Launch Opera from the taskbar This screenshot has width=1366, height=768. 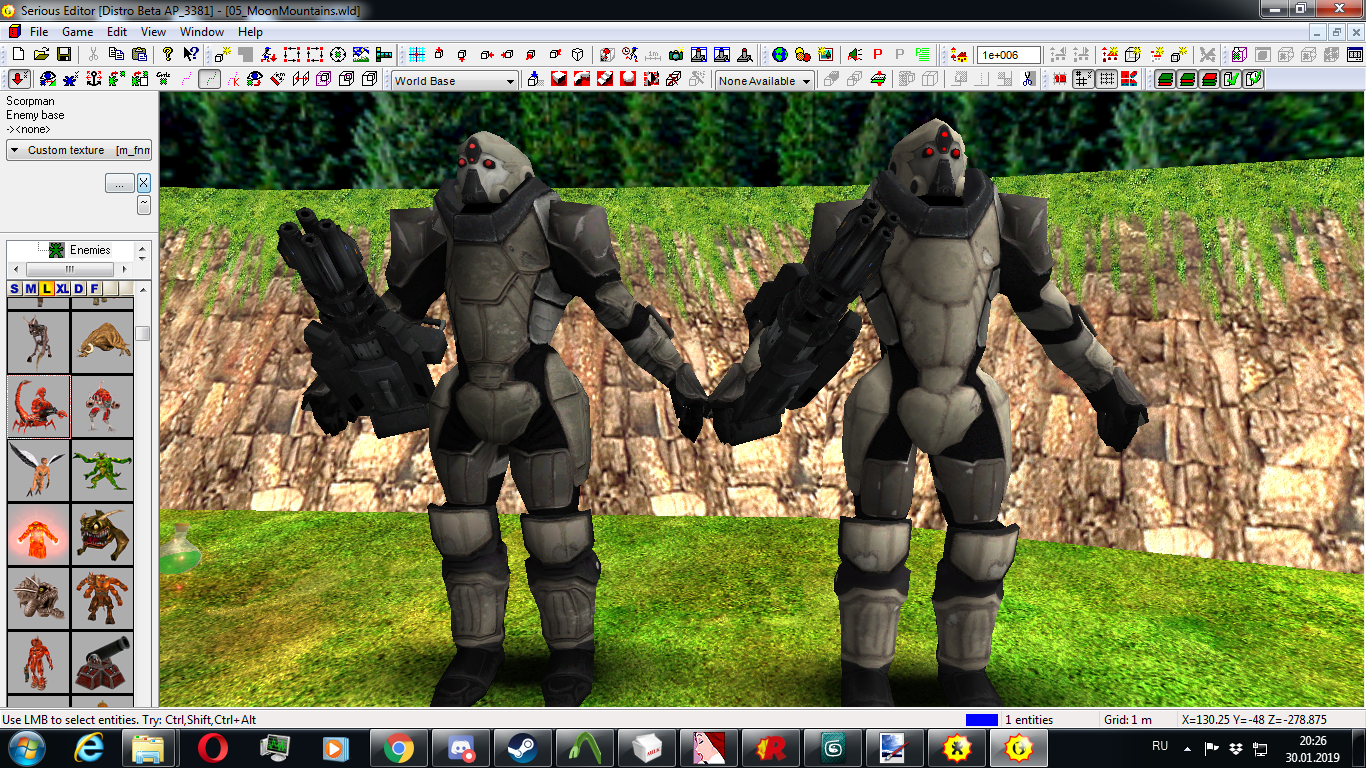click(212, 748)
